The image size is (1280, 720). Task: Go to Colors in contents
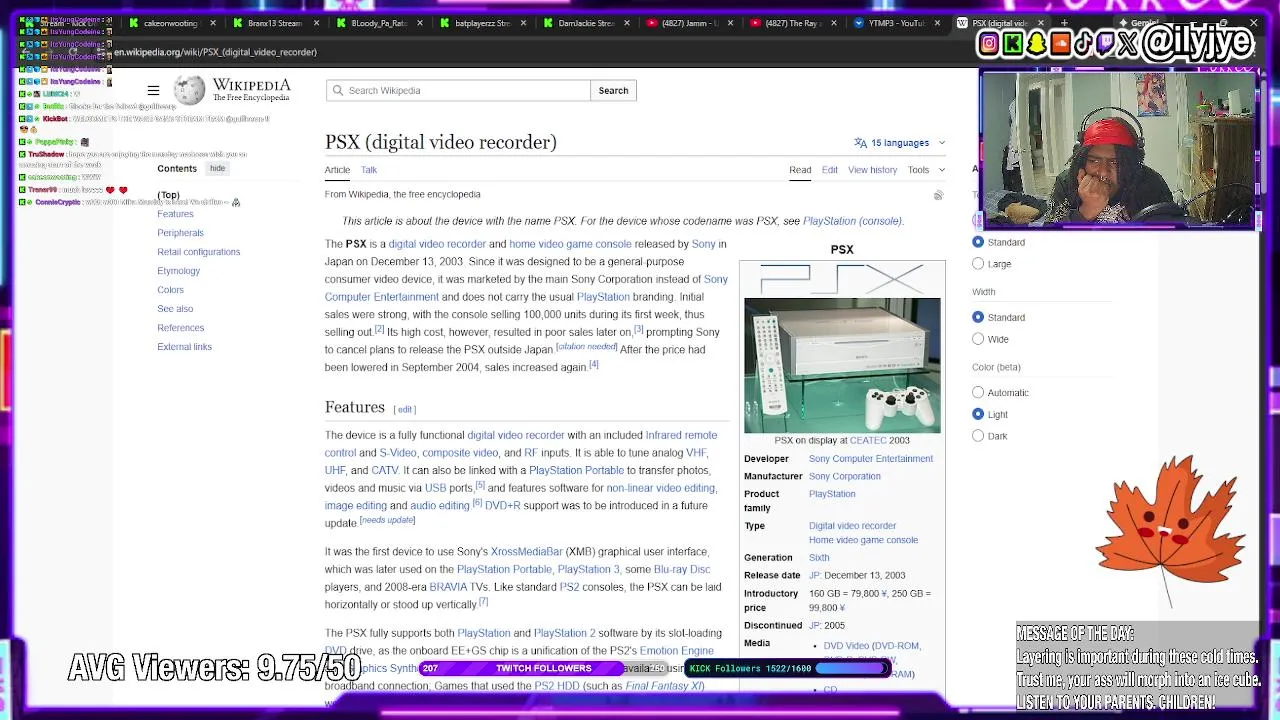[x=170, y=290]
